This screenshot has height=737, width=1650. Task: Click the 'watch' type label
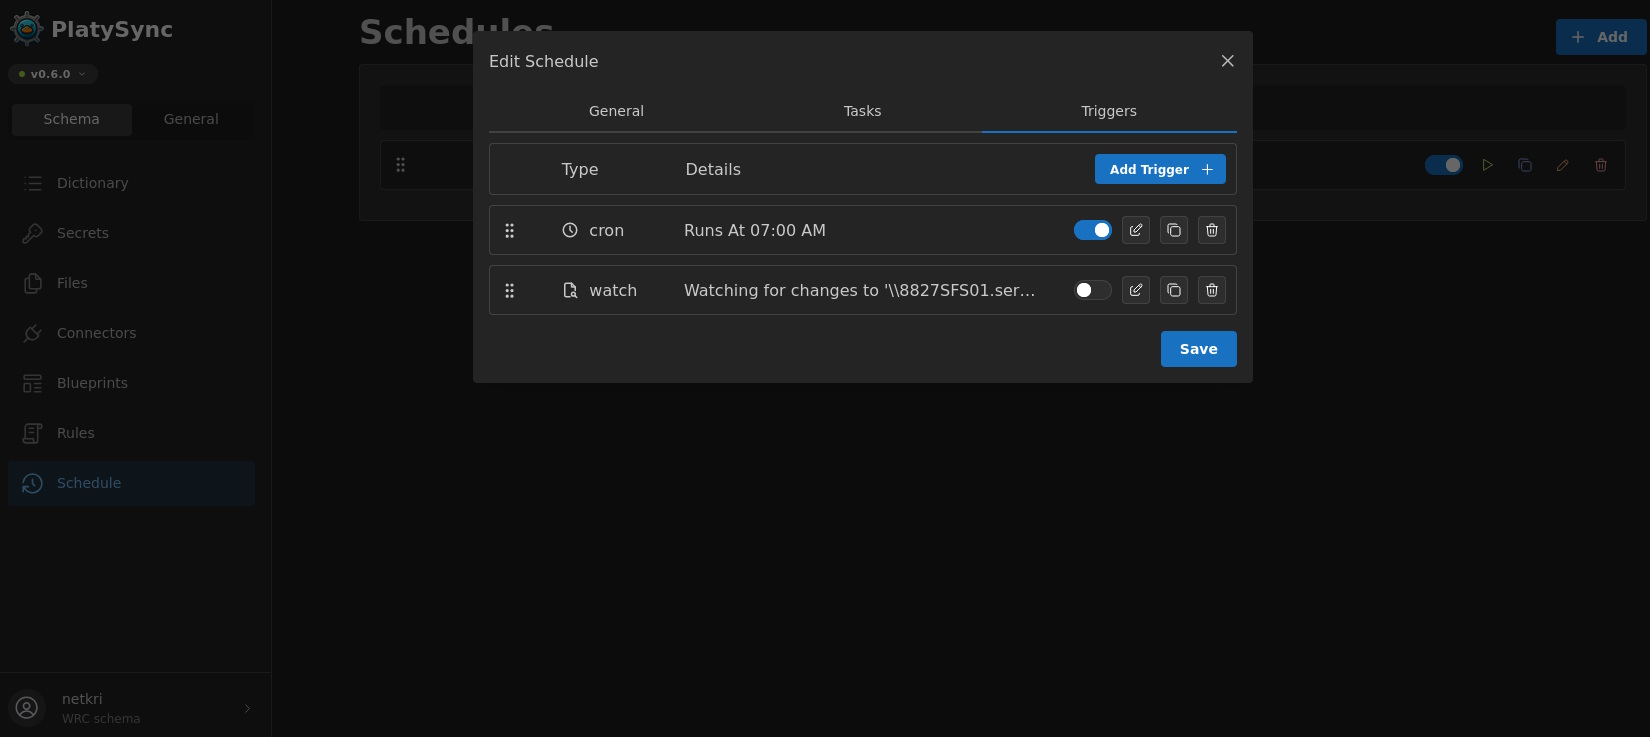tap(613, 290)
